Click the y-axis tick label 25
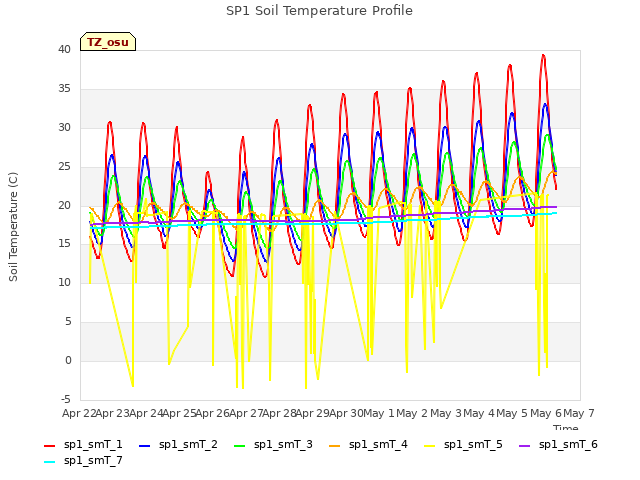 pos(64,167)
